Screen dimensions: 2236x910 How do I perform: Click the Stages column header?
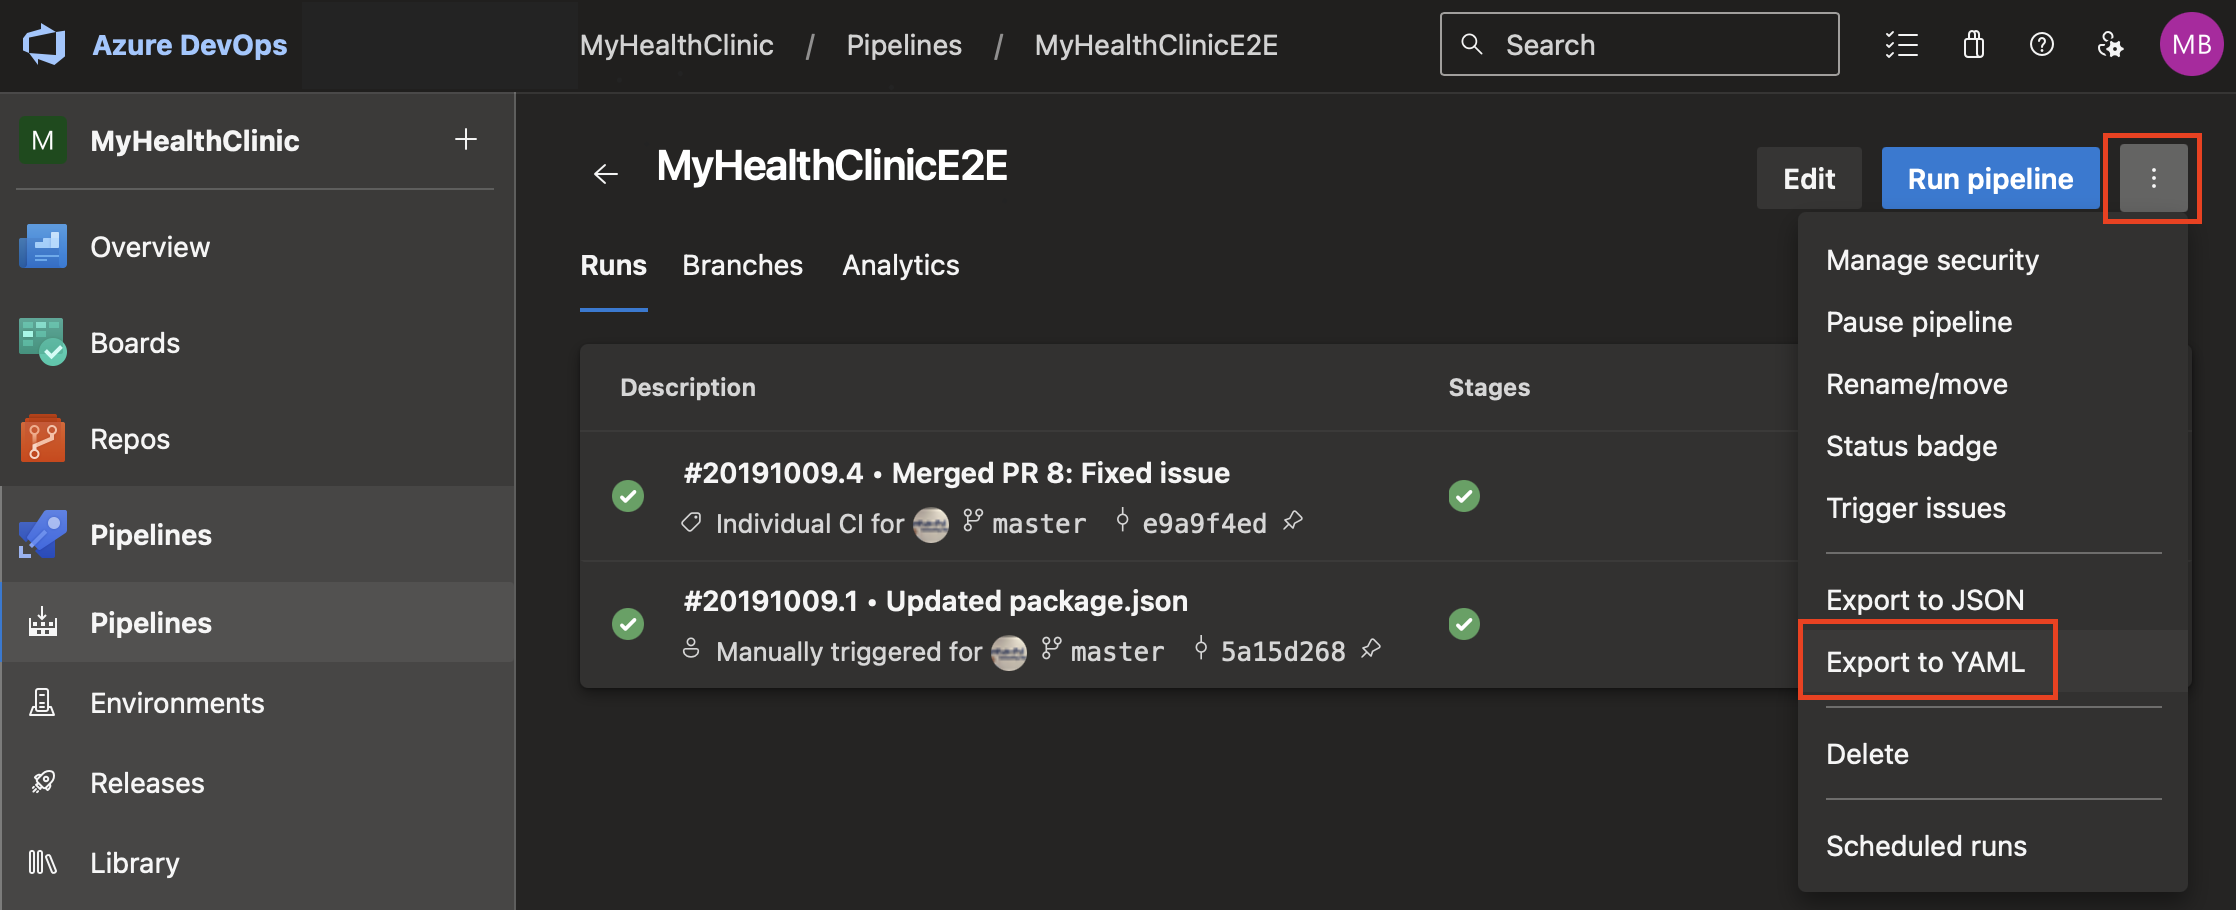[1489, 388]
